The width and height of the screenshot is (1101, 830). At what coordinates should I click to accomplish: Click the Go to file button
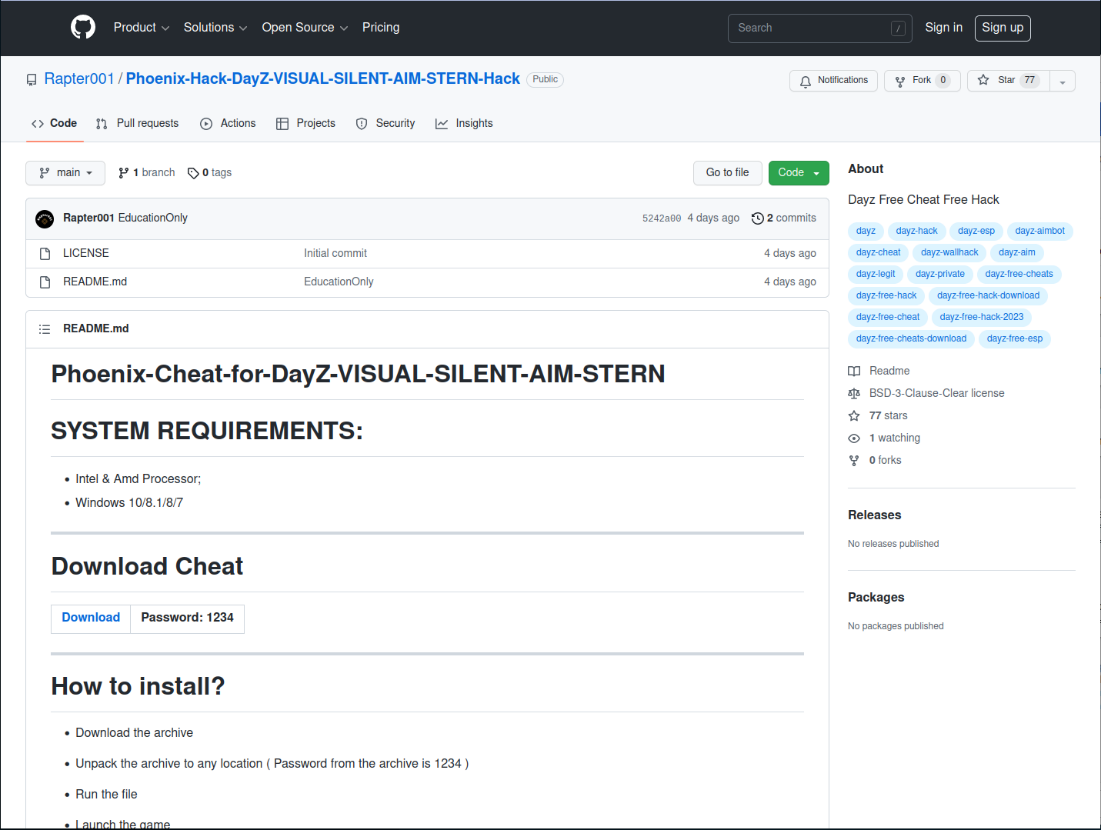click(x=727, y=173)
